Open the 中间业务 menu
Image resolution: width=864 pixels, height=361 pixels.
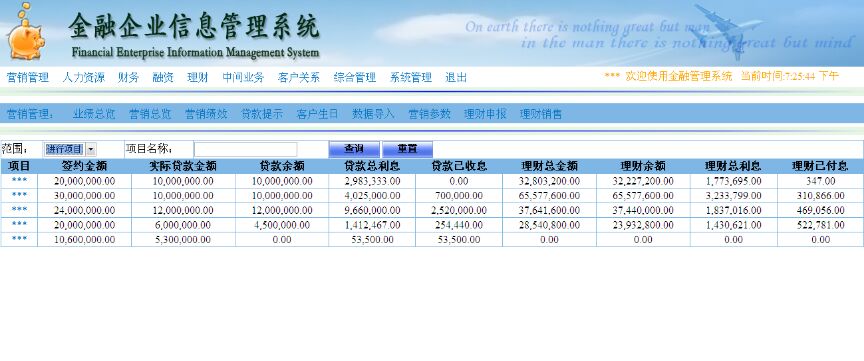tap(243, 78)
